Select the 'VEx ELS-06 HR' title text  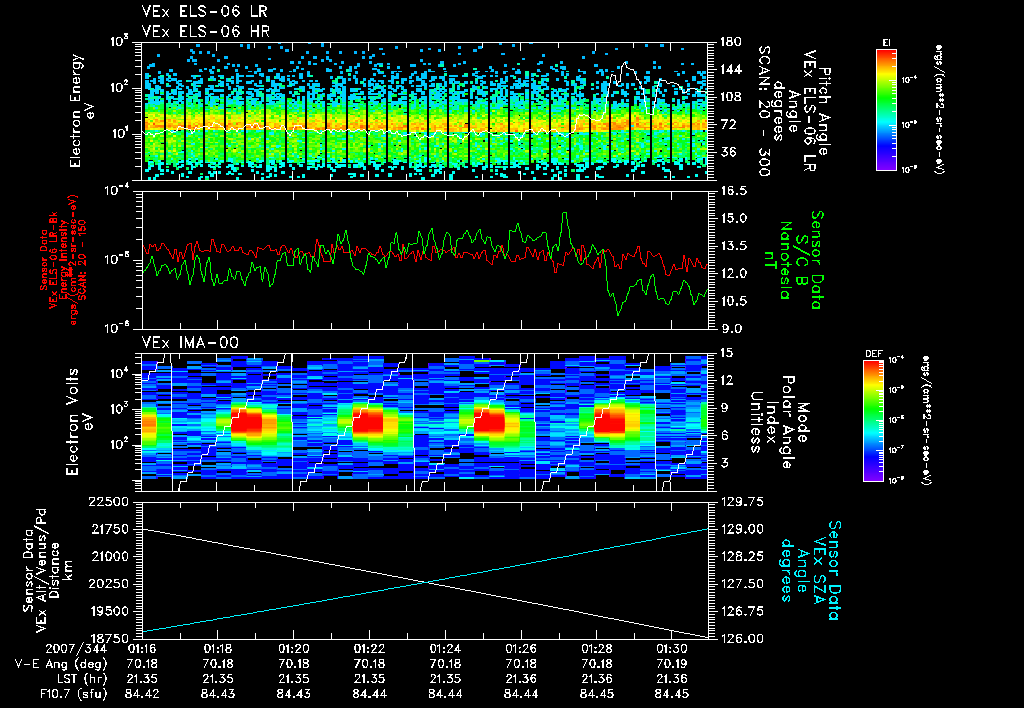coord(206,31)
